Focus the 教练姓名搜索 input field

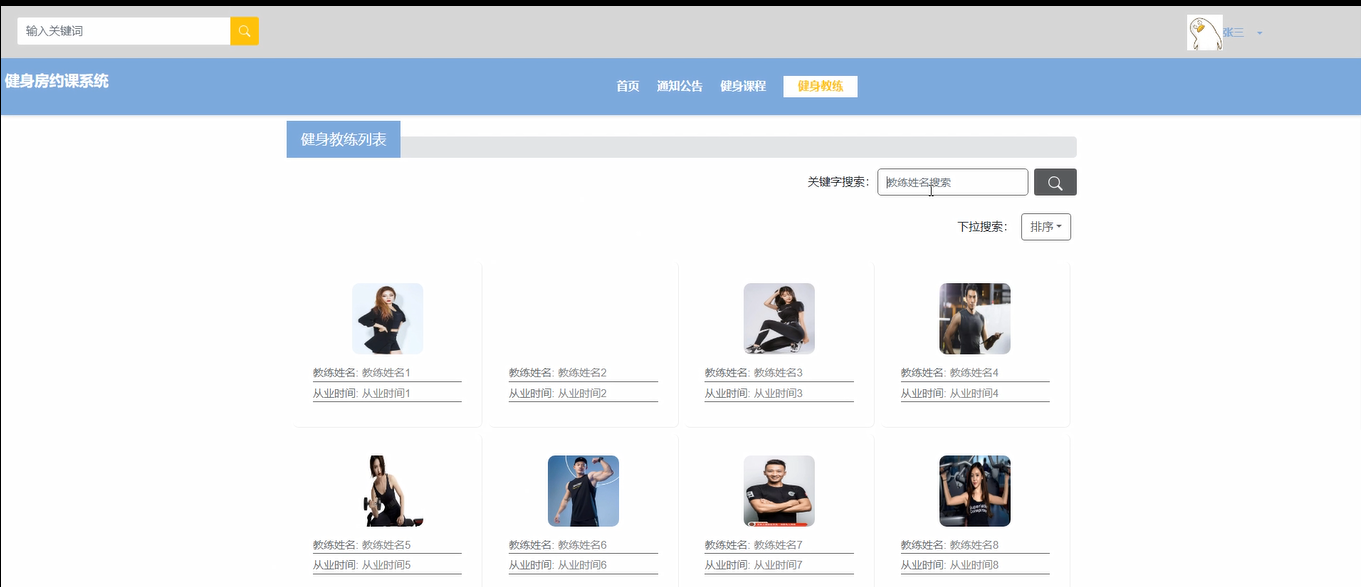click(x=953, y=182)
